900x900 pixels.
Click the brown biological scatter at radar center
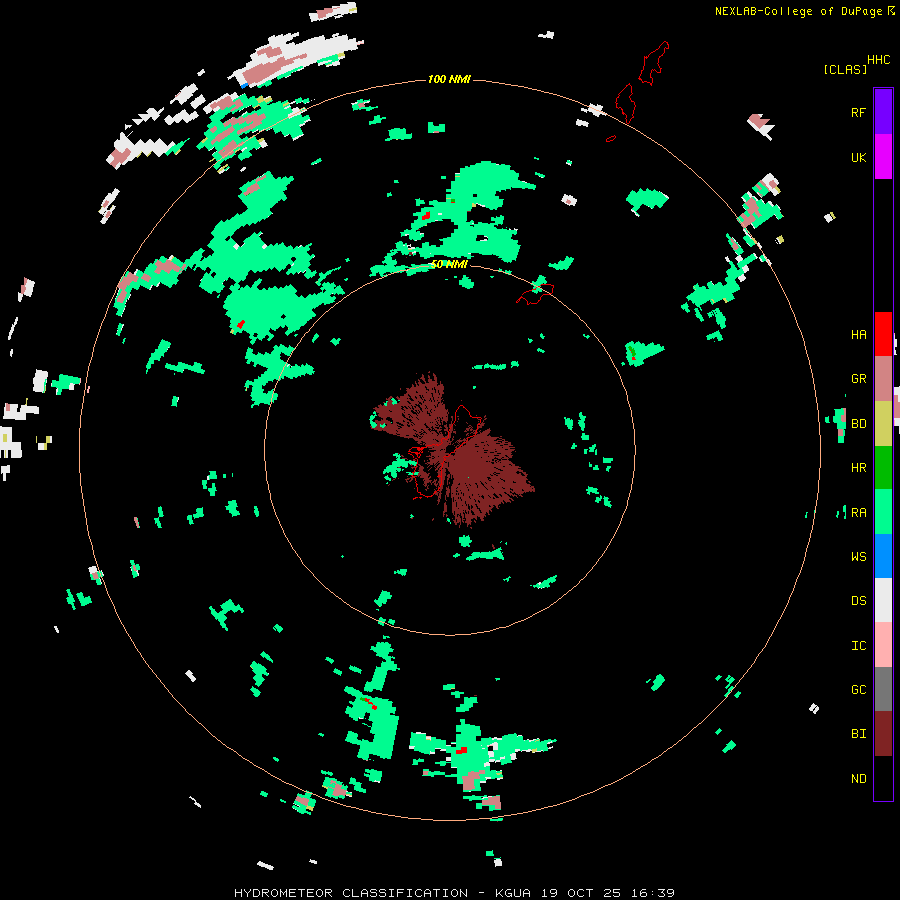coord(453,448)
